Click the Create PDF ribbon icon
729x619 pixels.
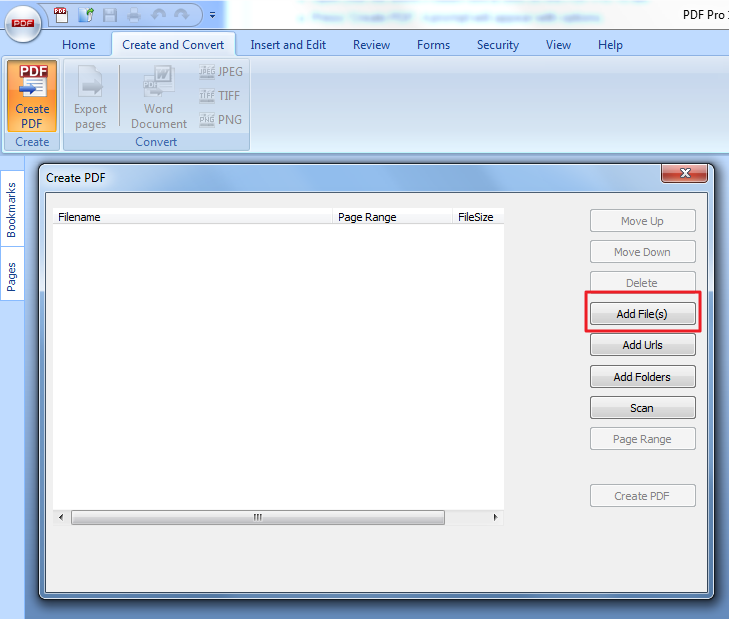pyautogui.click(x=32, y=96)
